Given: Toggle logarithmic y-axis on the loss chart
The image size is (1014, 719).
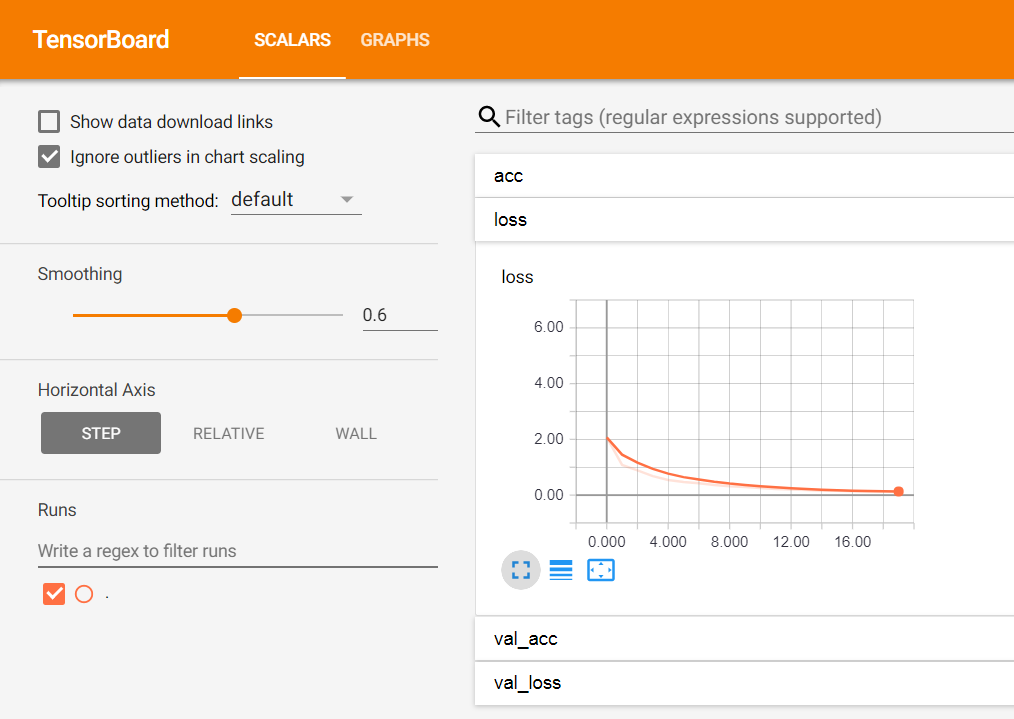Looking at the screenshot, I should (560, 570).
